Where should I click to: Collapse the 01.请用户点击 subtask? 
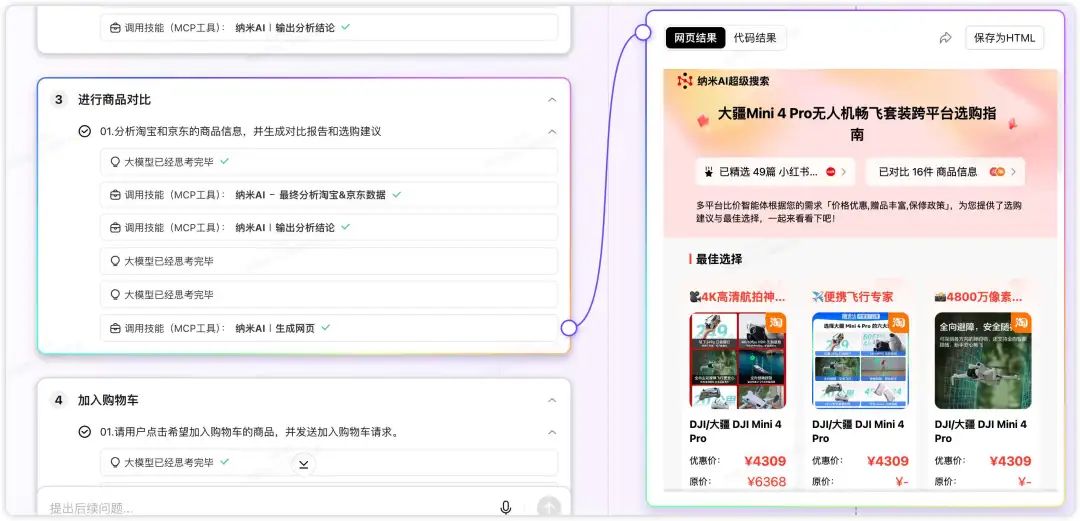click(552, 432)
